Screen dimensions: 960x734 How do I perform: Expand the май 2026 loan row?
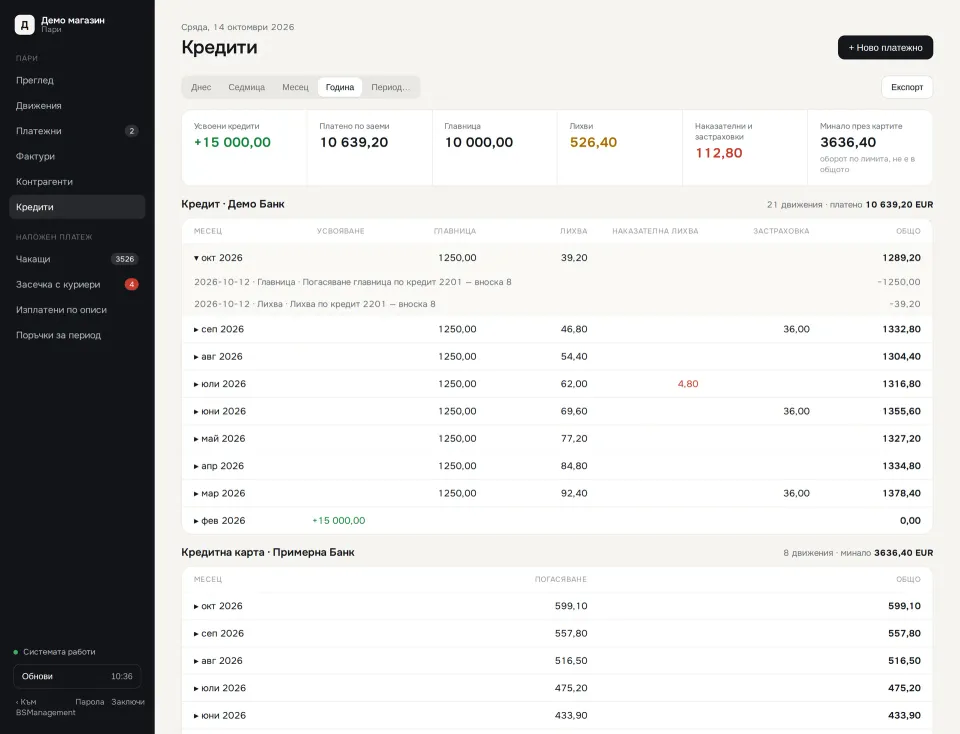tap(557, 438)
